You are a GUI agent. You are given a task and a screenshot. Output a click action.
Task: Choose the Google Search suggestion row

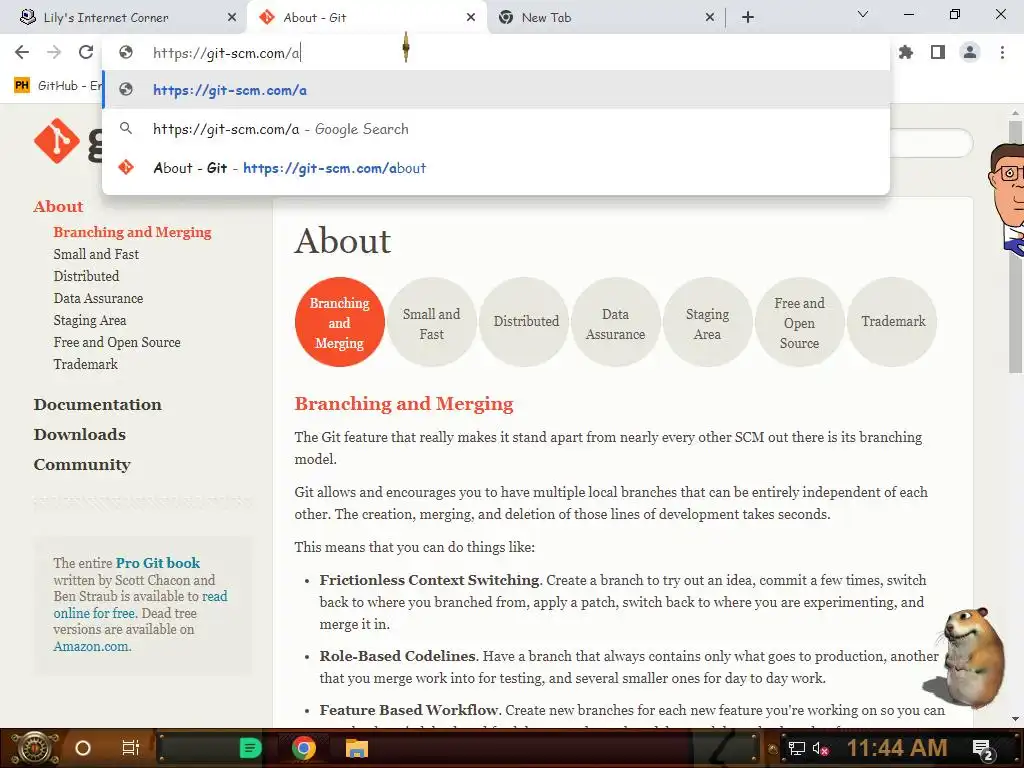496,129
